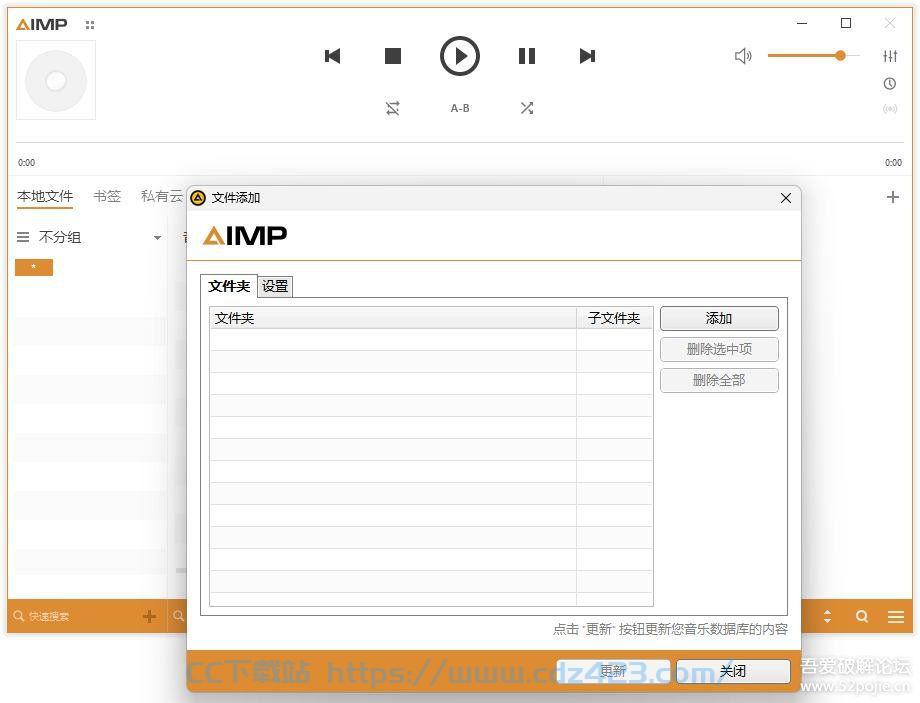
Task: Click the 添加 button
Action: coord(719,319)
